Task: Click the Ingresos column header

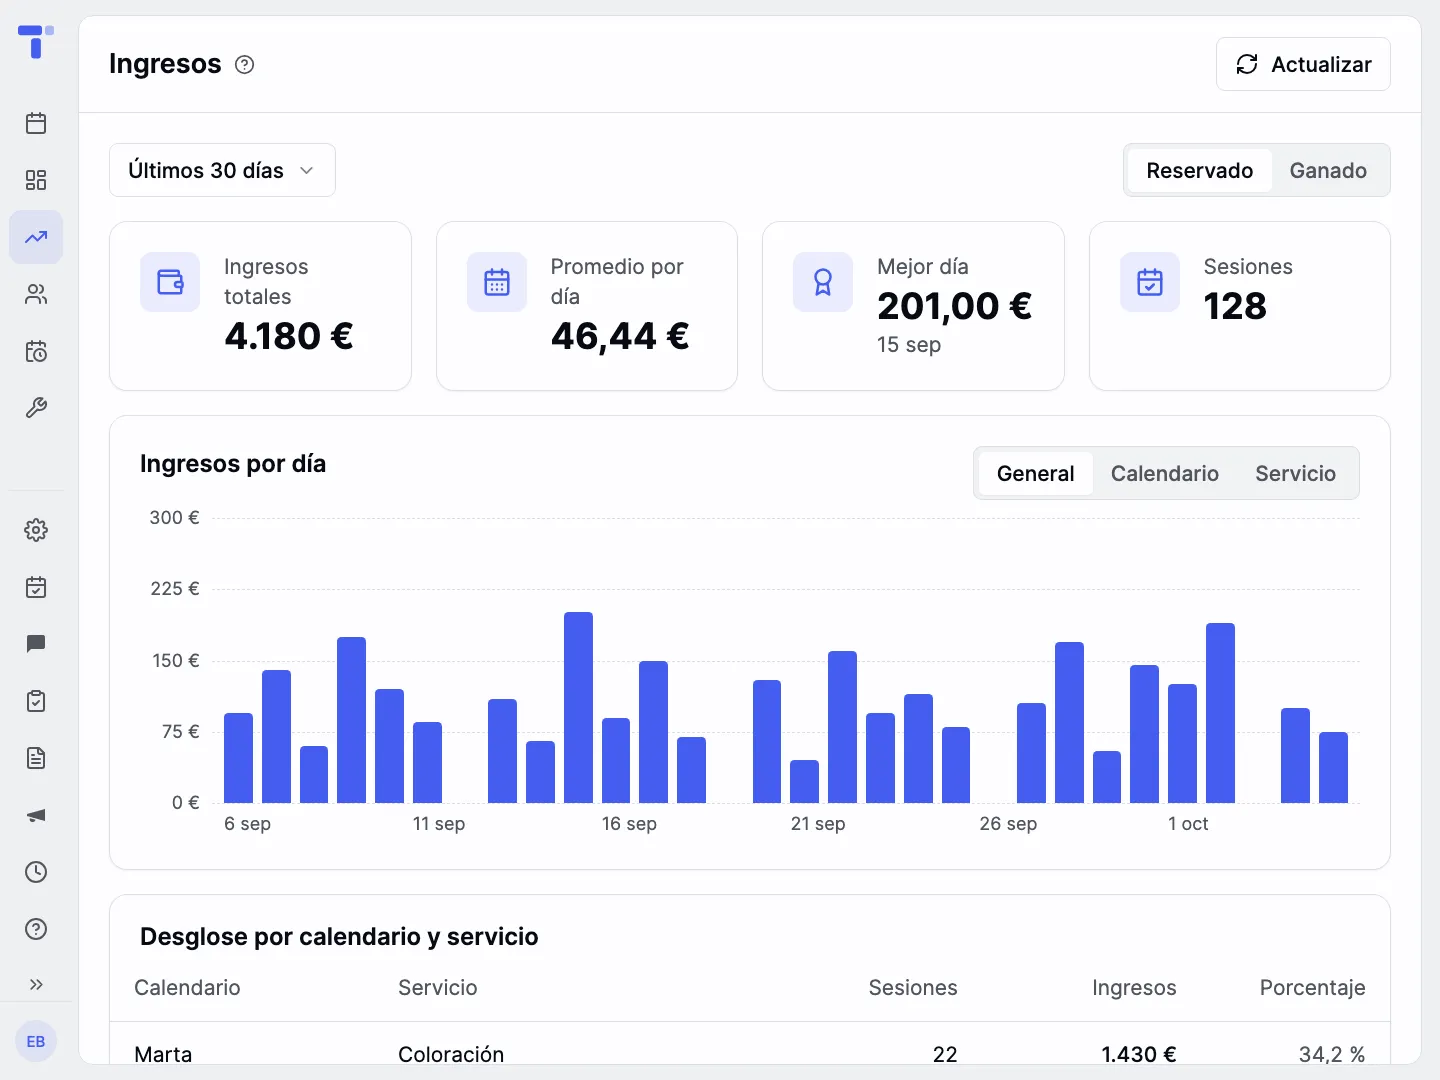Action: click(1134, 988)
